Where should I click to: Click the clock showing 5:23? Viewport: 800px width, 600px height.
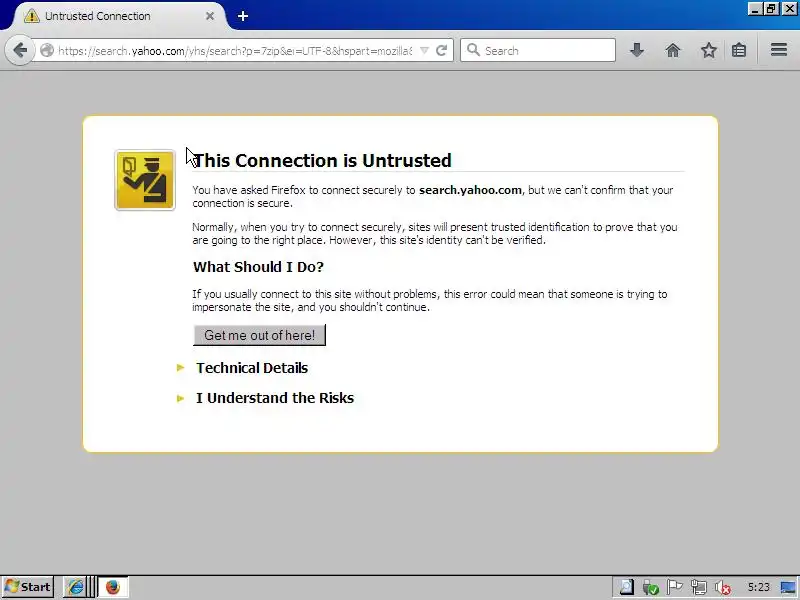(x=758, y=587)
